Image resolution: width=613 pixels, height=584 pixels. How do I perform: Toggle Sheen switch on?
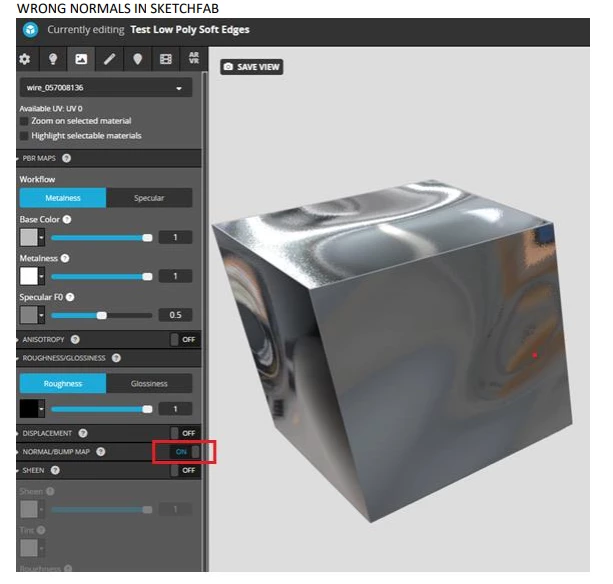coord(184,471)
